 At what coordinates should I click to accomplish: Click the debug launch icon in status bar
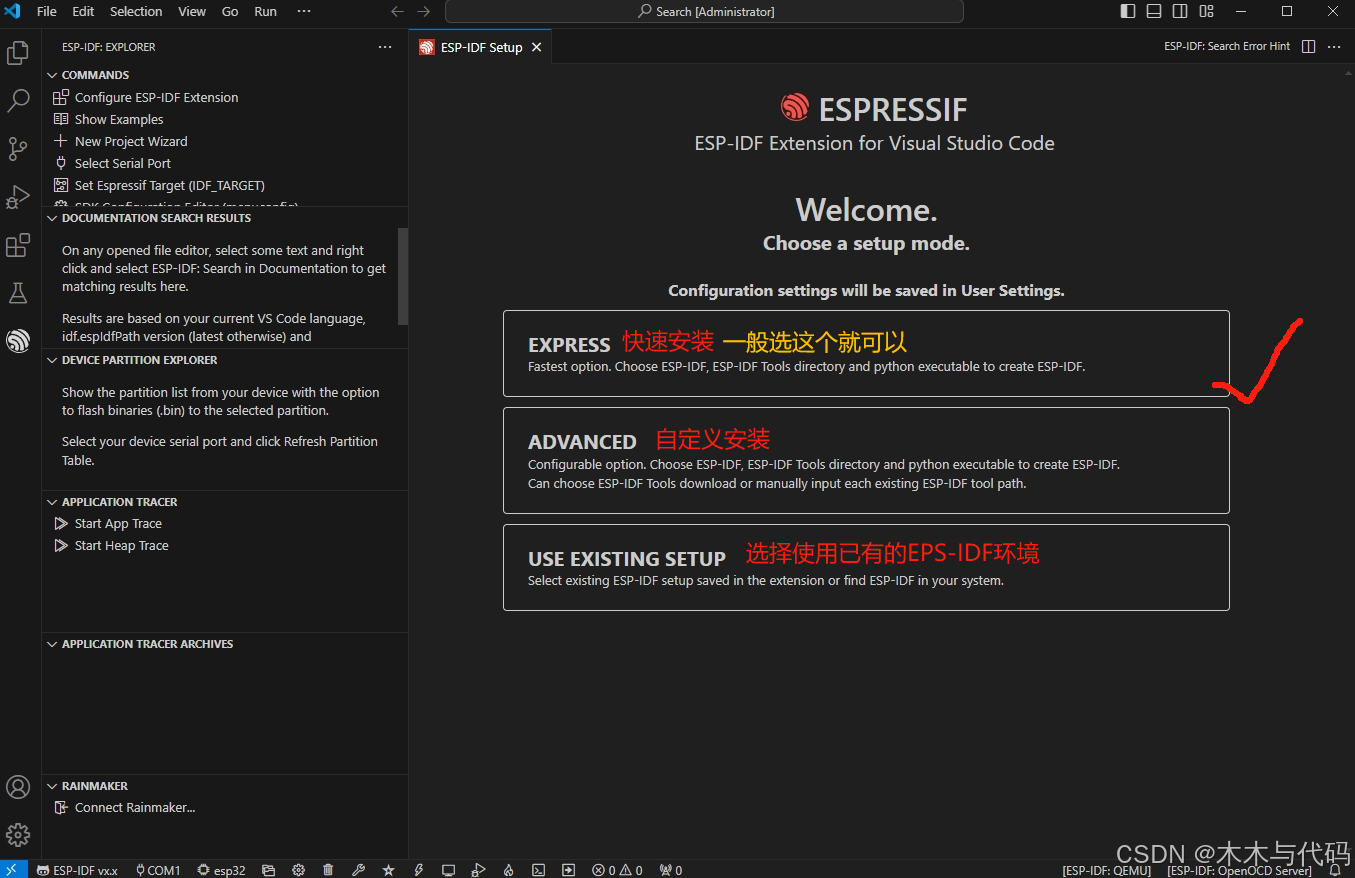click(478, 870)
